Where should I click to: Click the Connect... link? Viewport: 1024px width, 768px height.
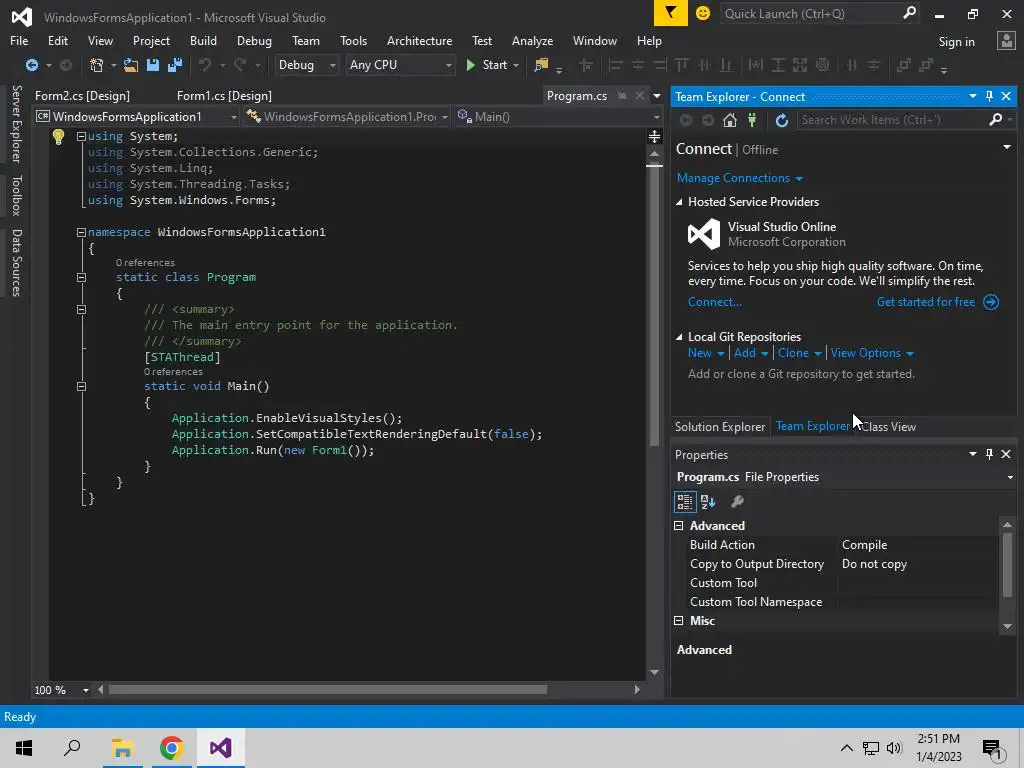714,302
